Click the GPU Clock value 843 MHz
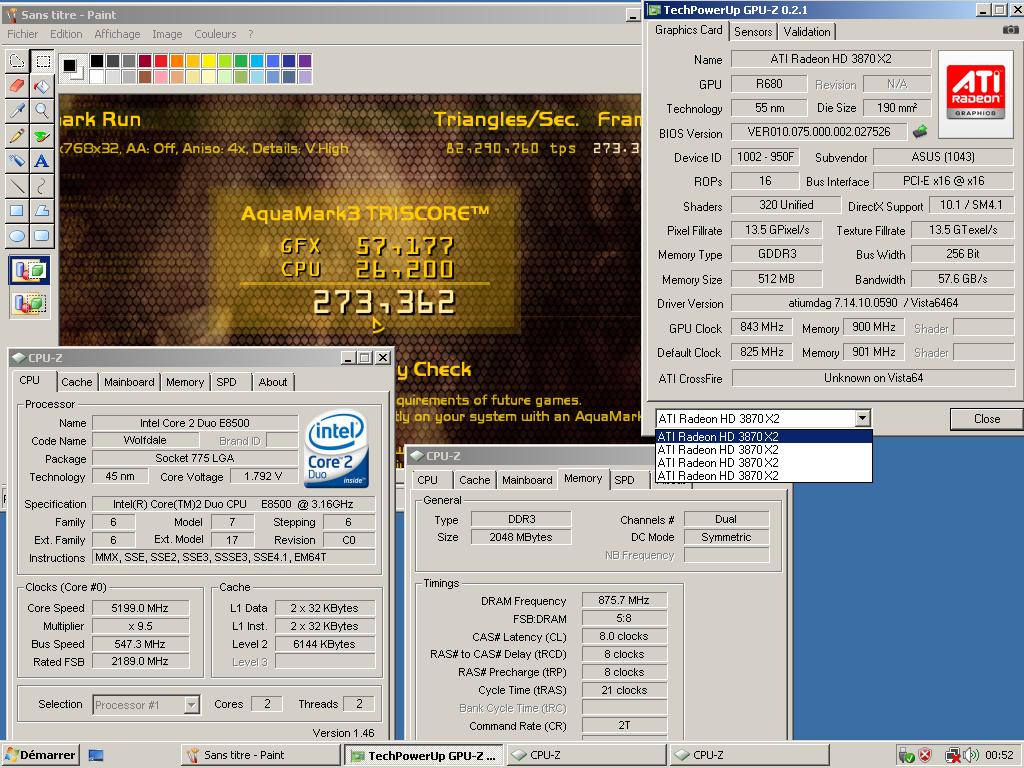This screenshot has width=1024, height=768. (761, 327)
